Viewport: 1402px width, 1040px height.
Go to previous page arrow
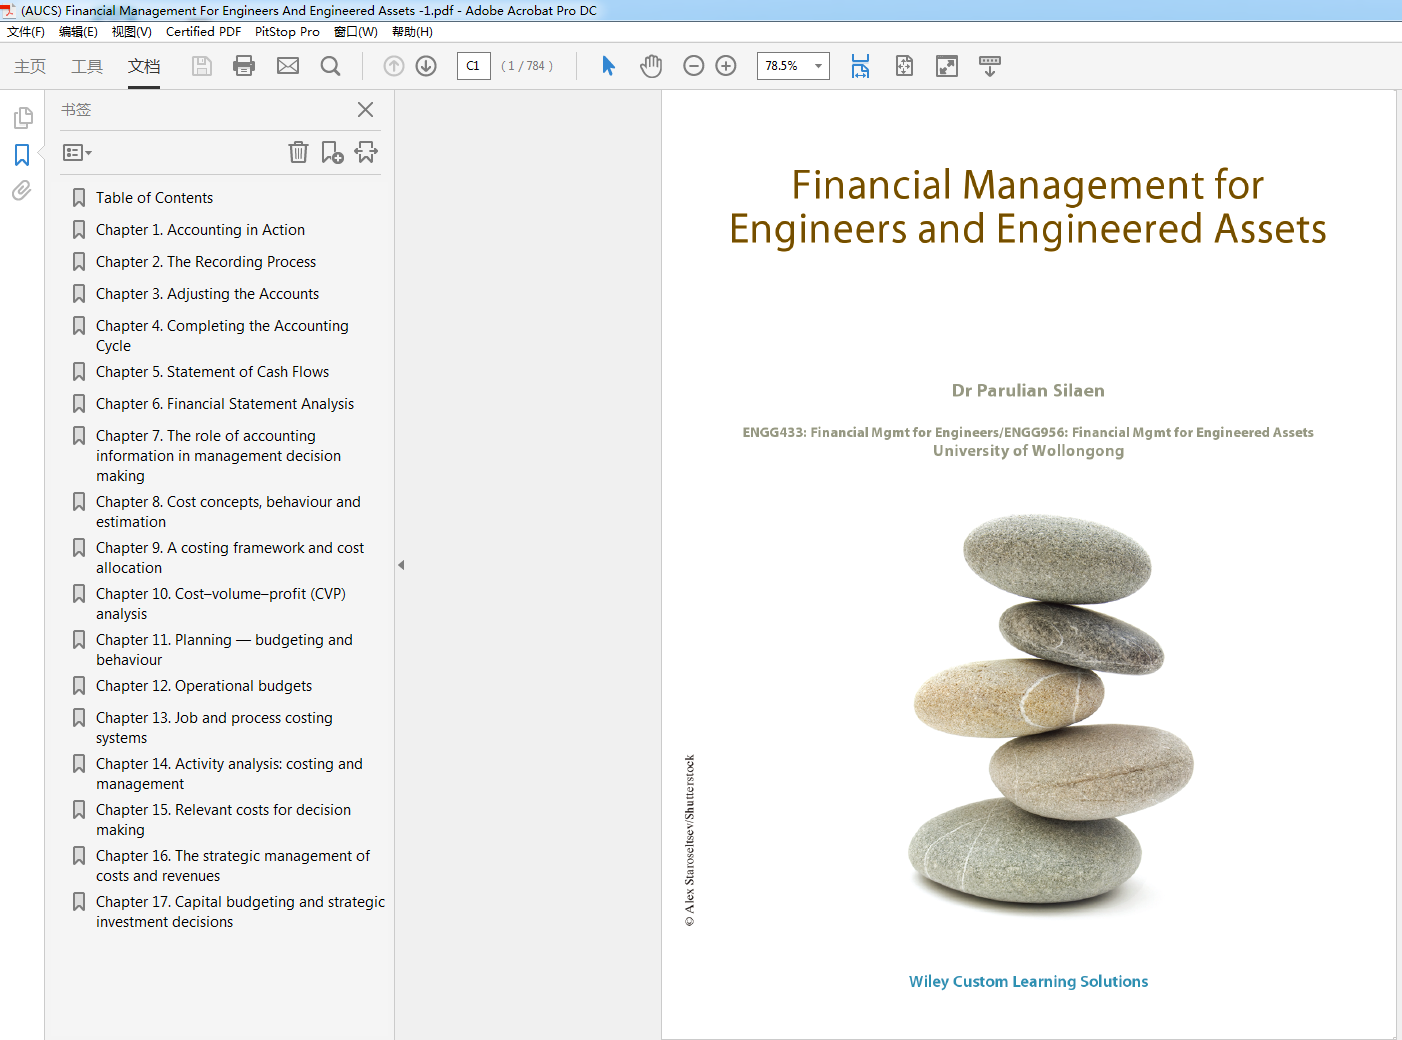coord(394,66)
